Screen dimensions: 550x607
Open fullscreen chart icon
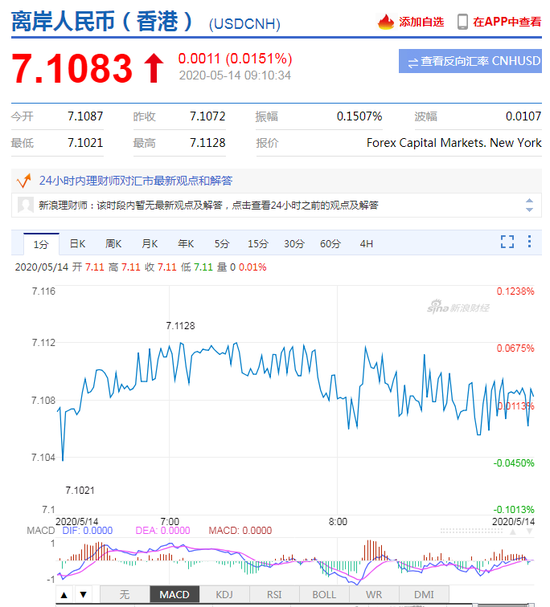pos(507,242)
